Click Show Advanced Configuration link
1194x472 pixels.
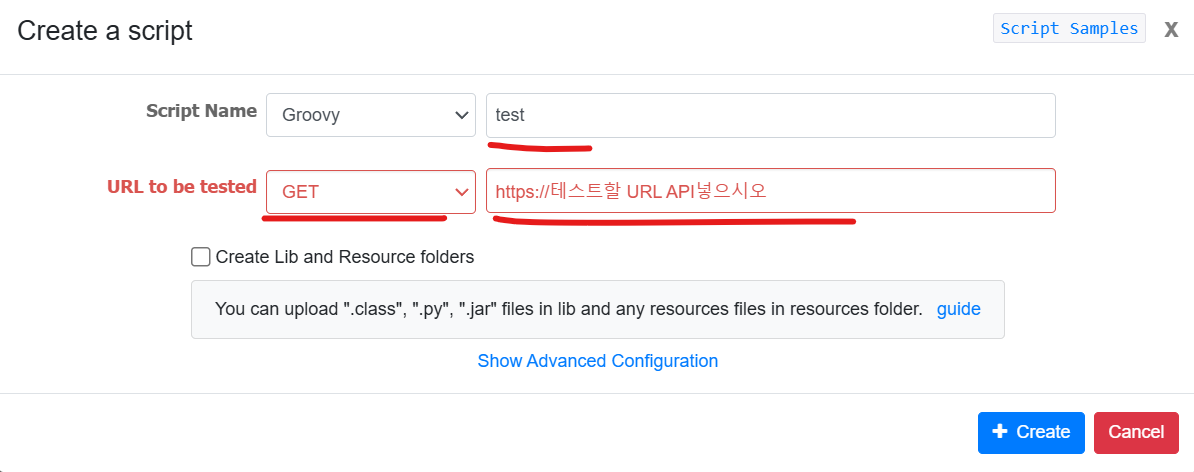pyautogui.click(x=598, y=360)
